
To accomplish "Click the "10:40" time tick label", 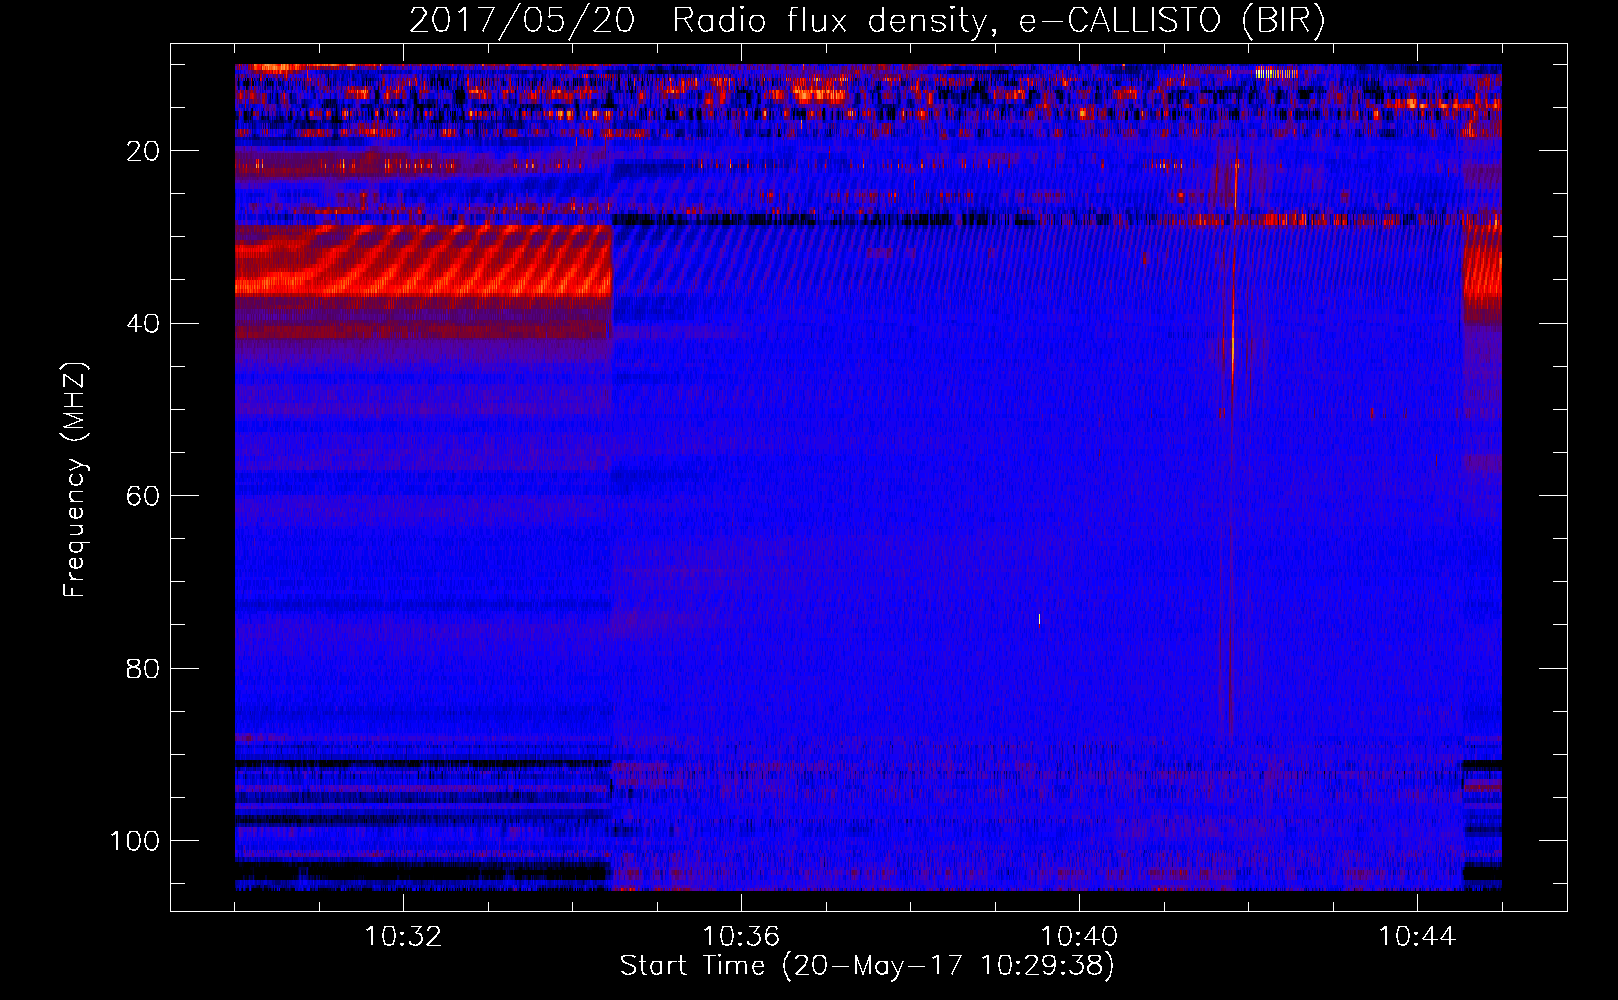I will pos(1079,937).
